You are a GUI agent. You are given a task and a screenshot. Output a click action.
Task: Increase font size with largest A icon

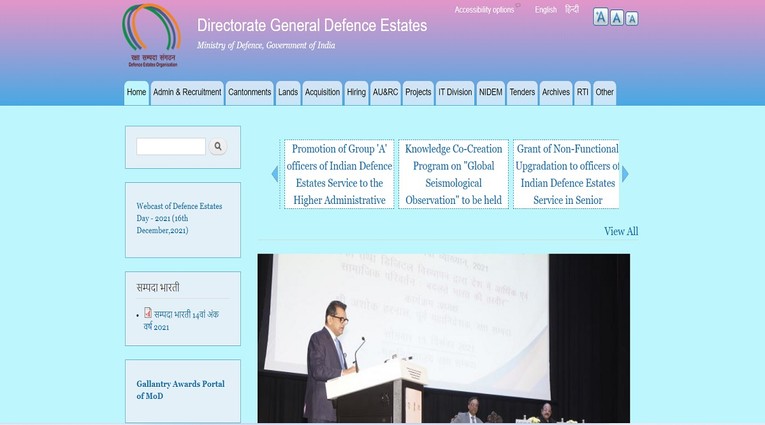tap(600, 17)
